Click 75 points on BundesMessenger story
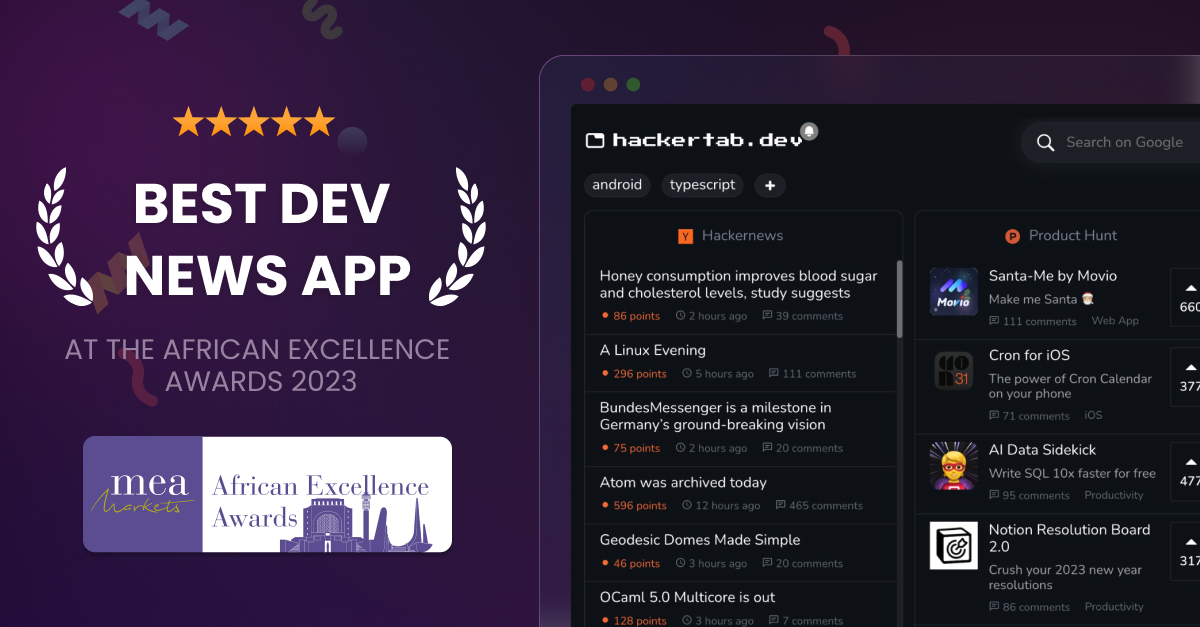The width and height of the screenshot is (1200, 627). coord(631,448)
